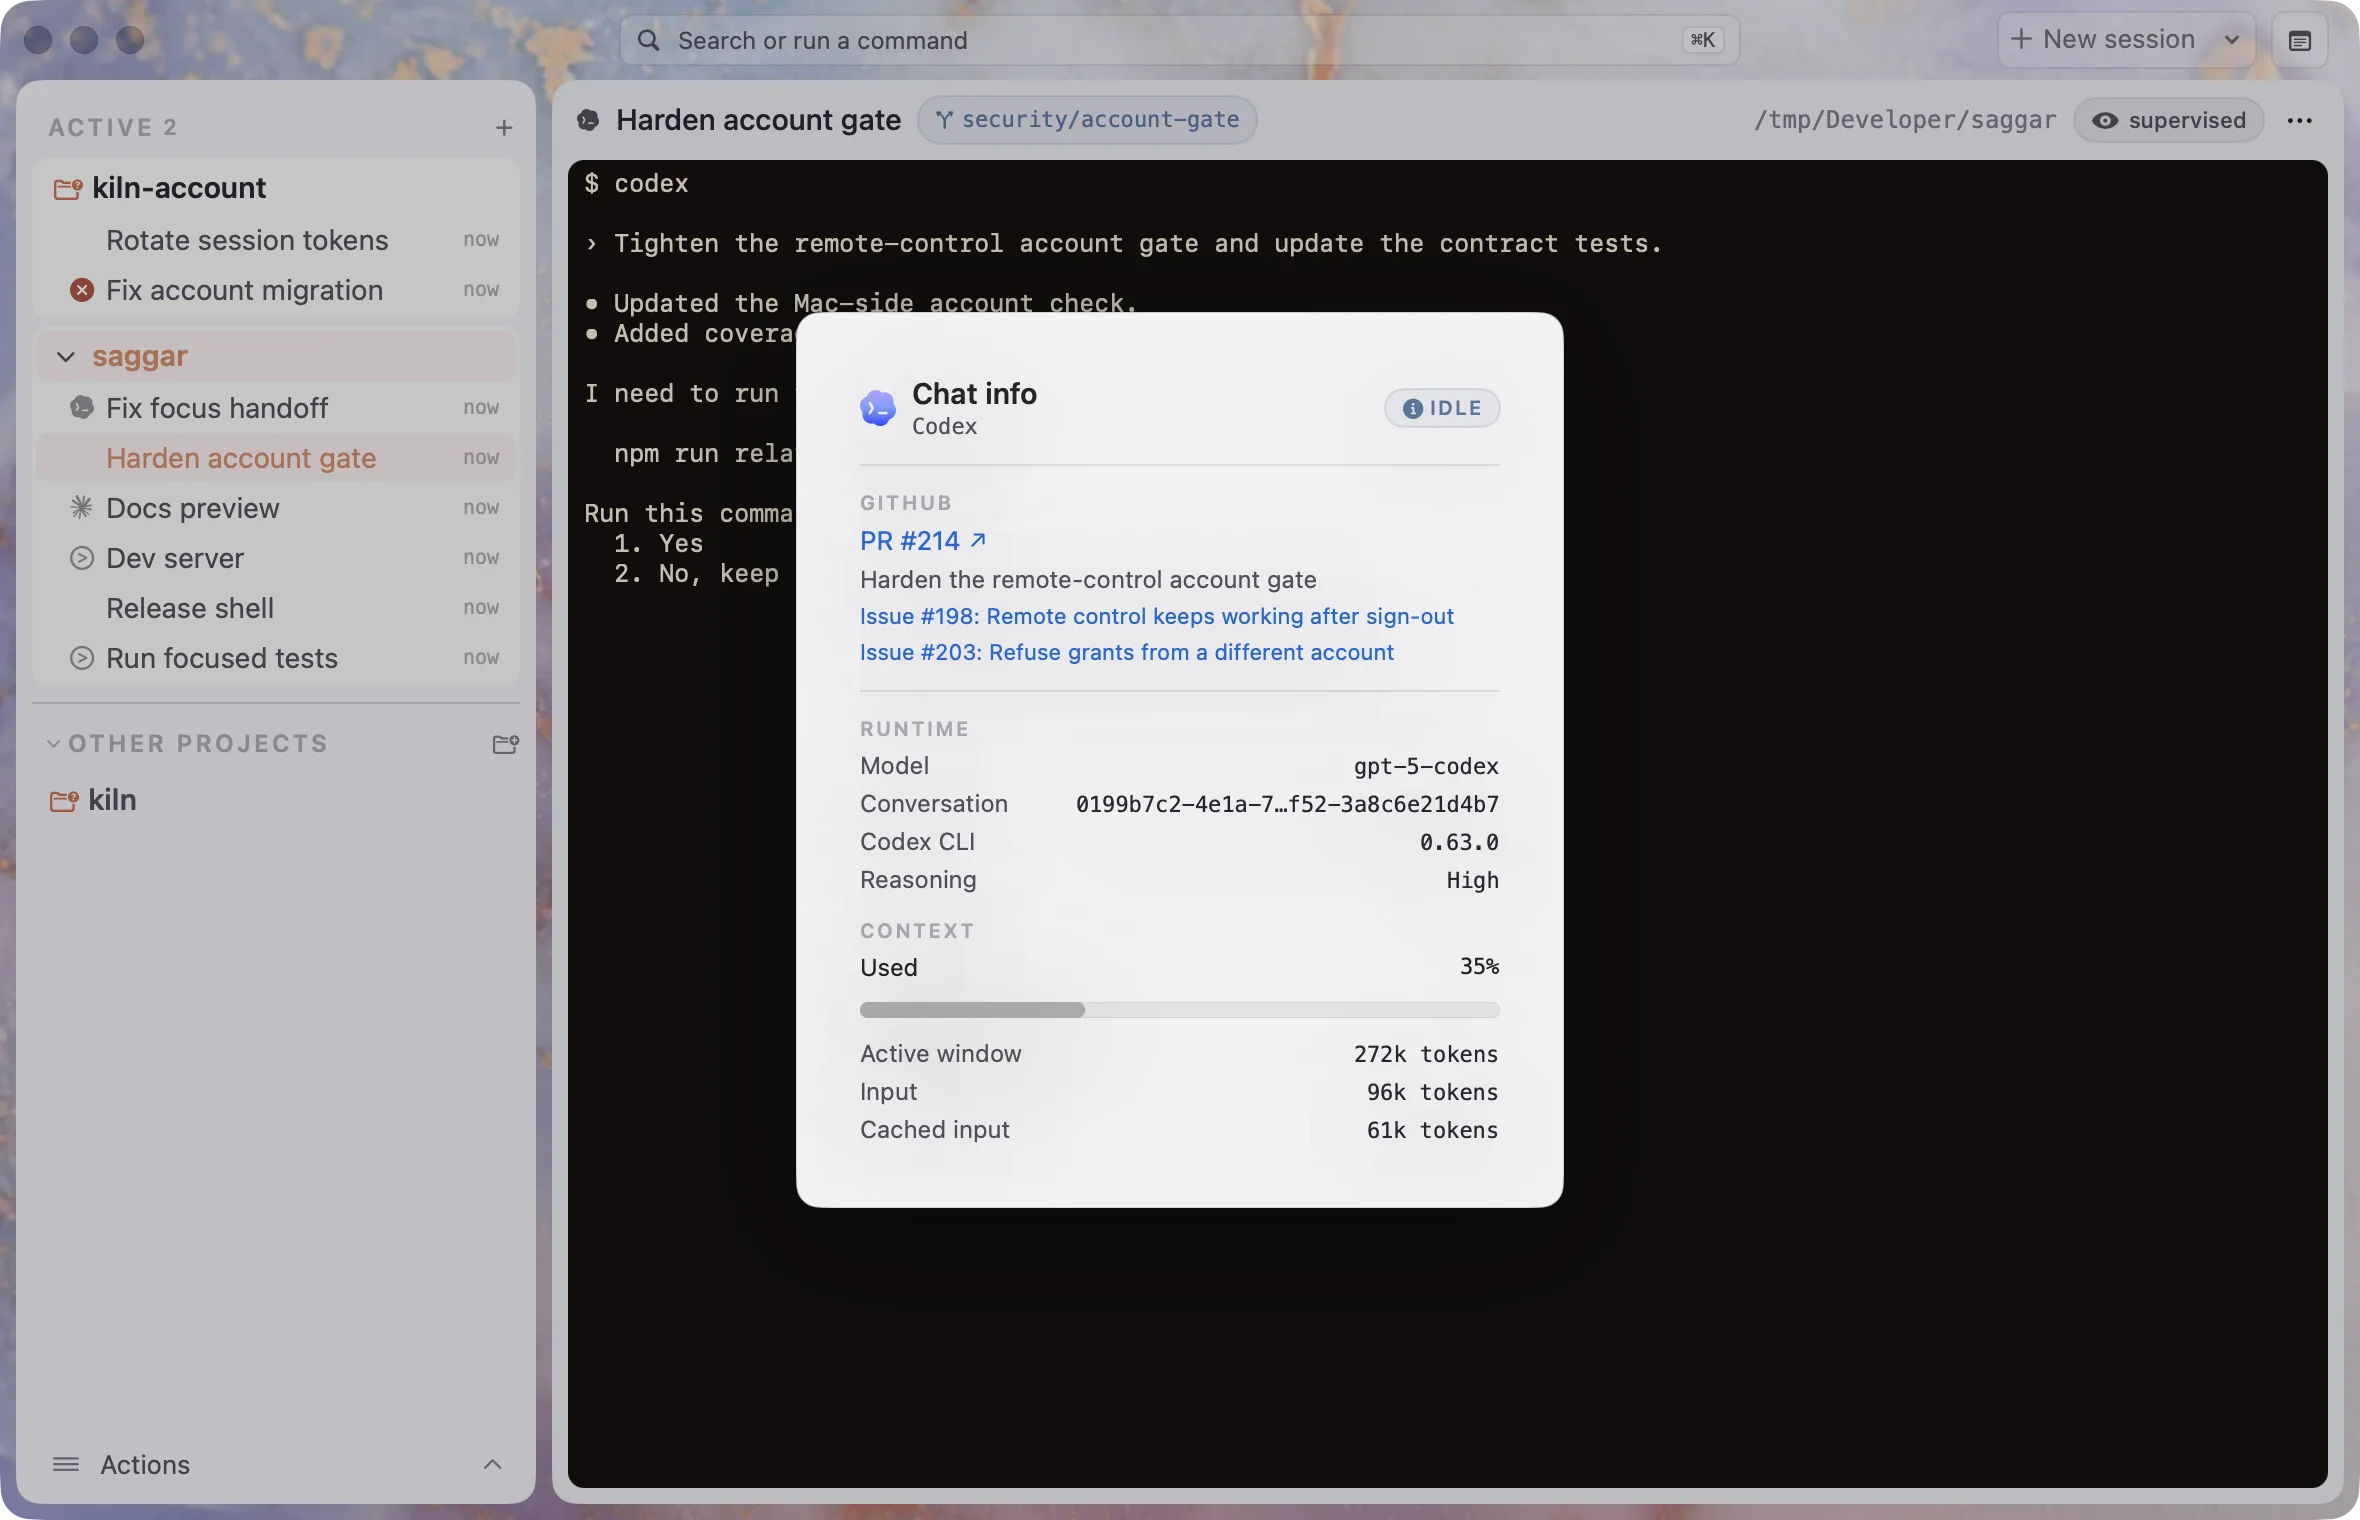Click the Fix focus handoff session icon
Screen dimensions: 2360x1520
point(82,408)
